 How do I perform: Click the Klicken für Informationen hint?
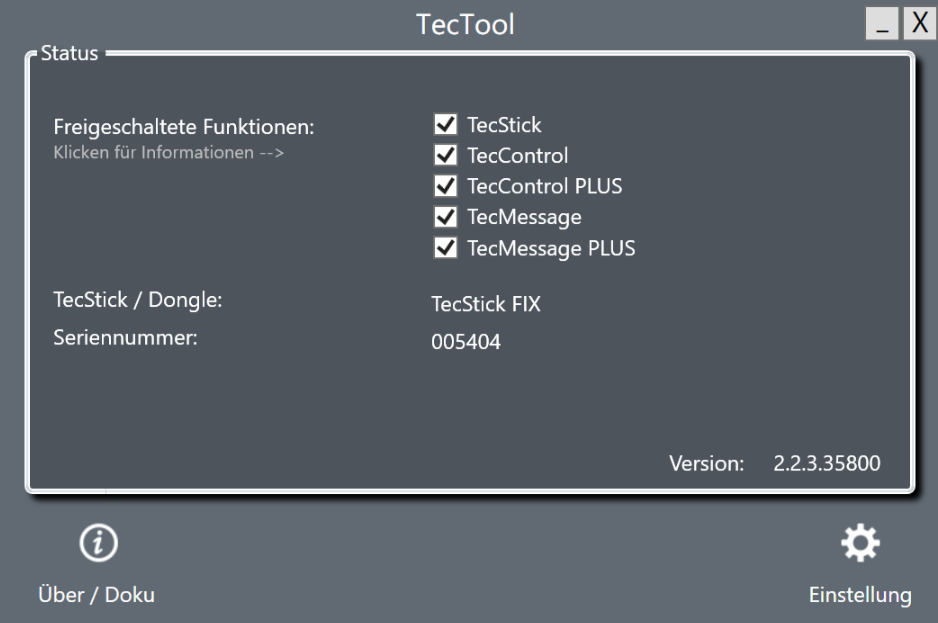[x=169, y=153]
